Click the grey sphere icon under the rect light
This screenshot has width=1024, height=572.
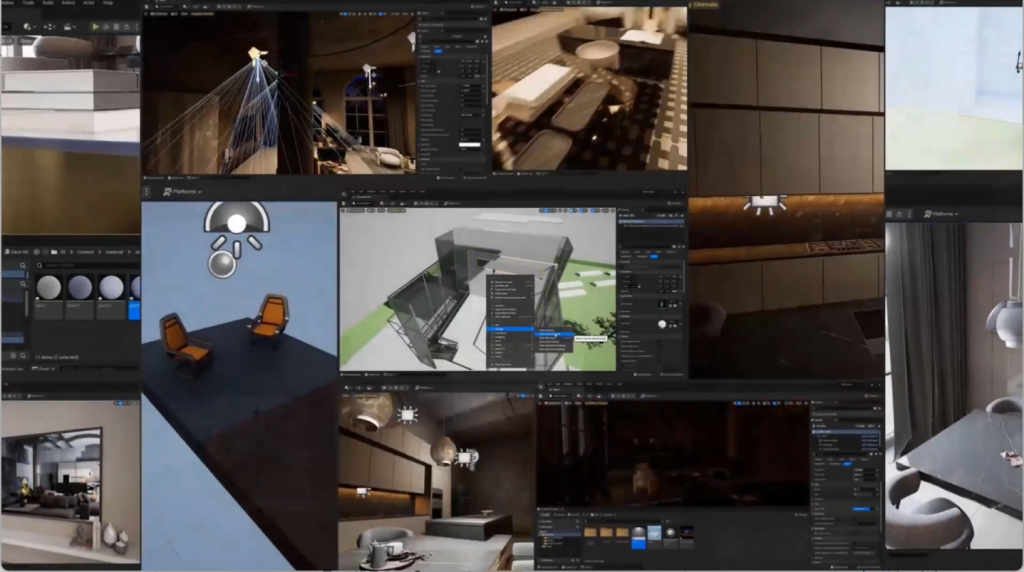pos(221,264)
